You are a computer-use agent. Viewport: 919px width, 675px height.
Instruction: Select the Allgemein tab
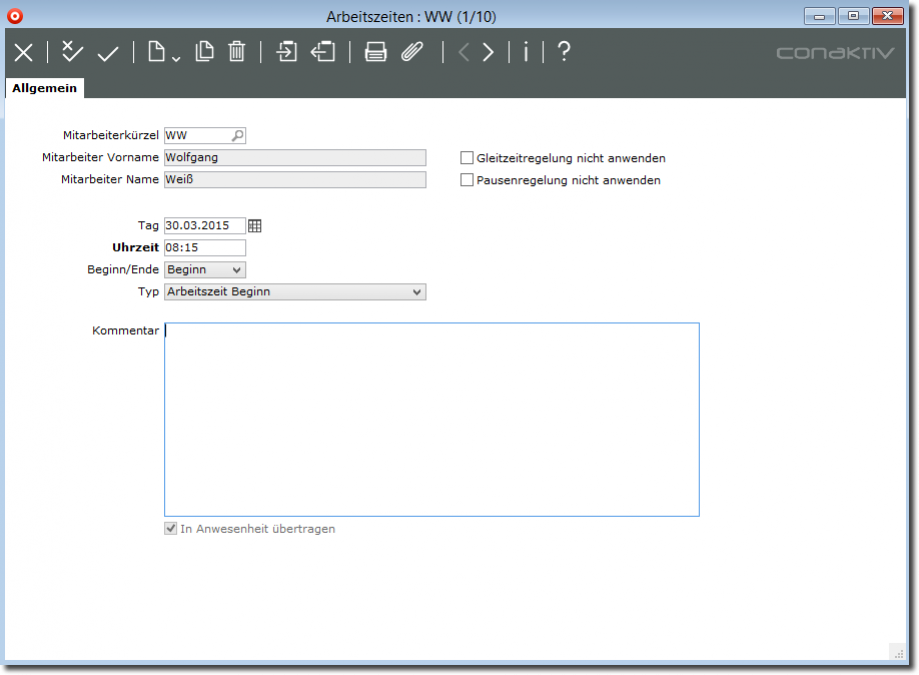[x=45, y=89]
